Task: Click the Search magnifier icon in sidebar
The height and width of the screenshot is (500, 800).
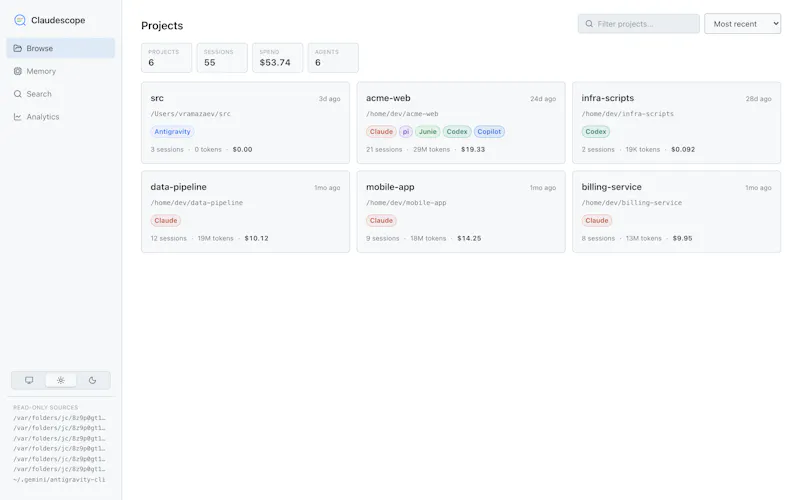Action: pyautogui.click(x=18, y=94)
